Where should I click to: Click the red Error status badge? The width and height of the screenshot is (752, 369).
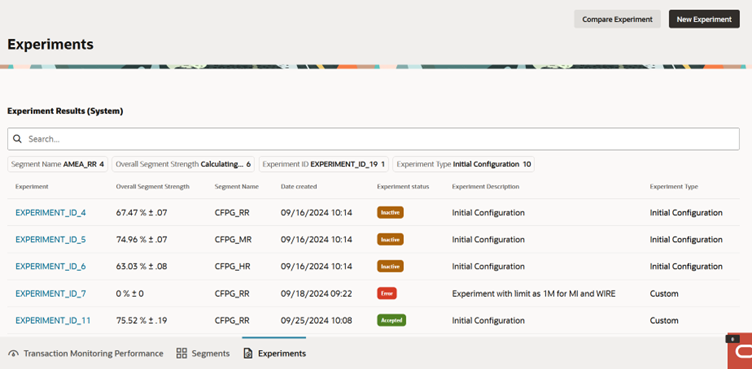click(x=387, y=294)
